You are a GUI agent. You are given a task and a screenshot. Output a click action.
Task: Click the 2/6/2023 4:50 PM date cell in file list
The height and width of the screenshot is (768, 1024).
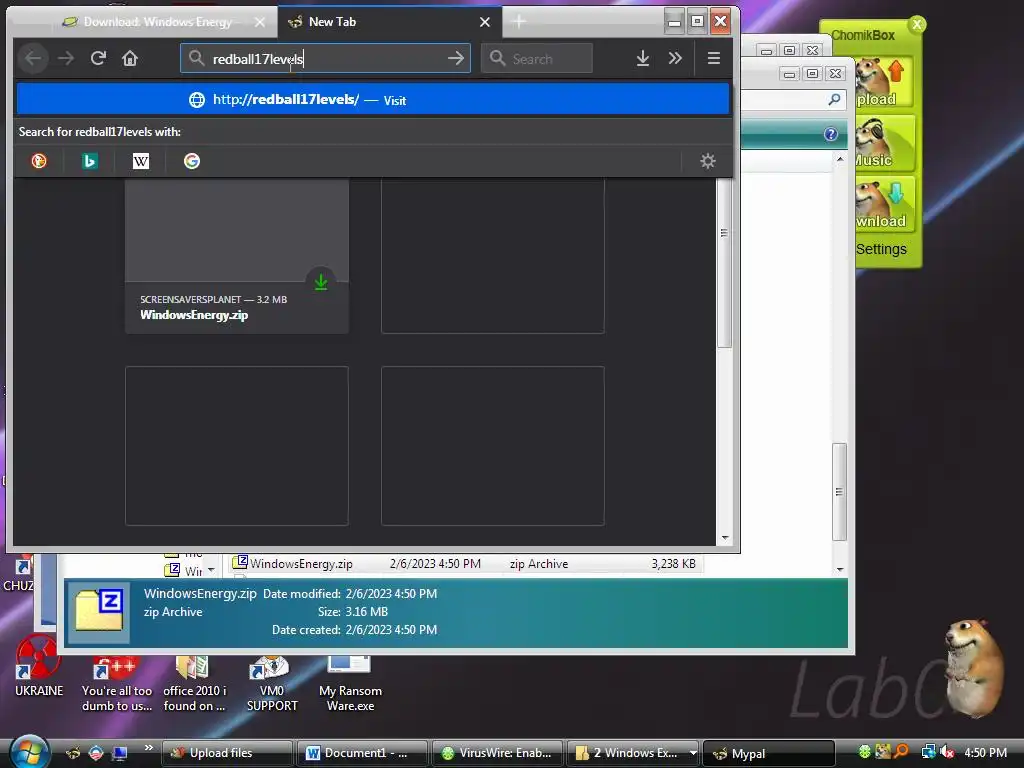[x=435, y=564]
